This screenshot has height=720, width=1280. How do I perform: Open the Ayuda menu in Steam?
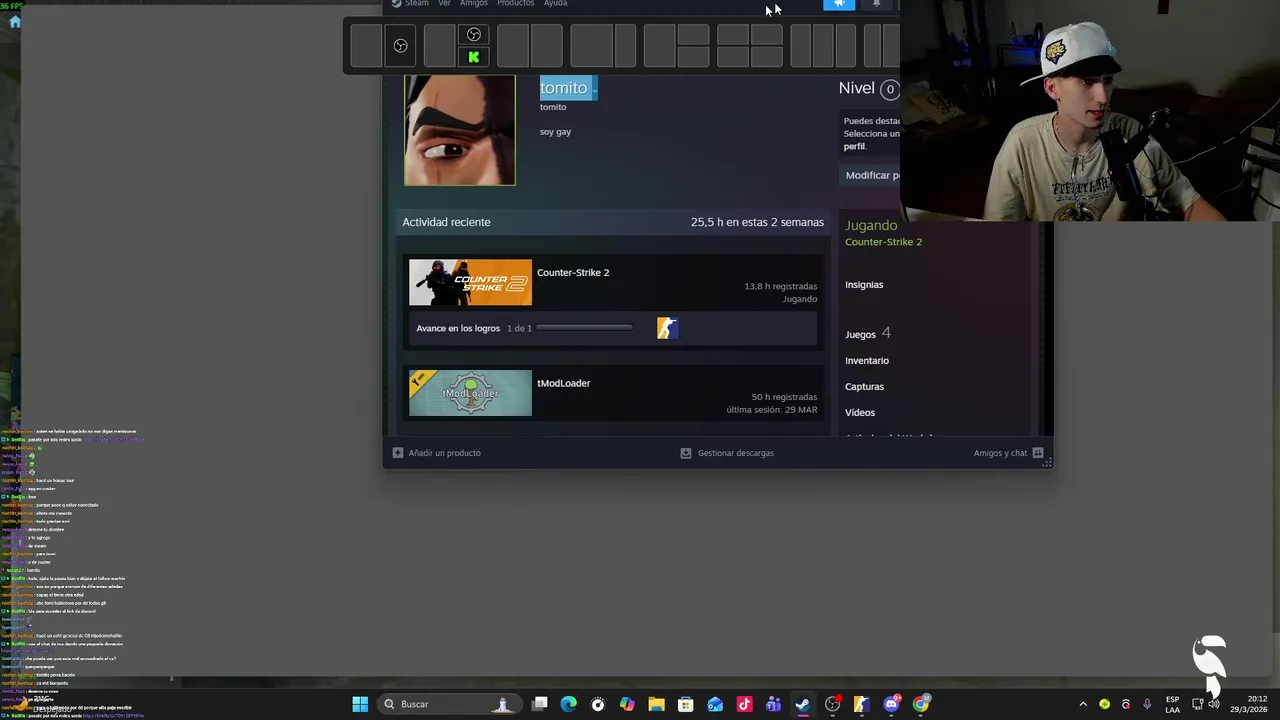pos(555,4)
